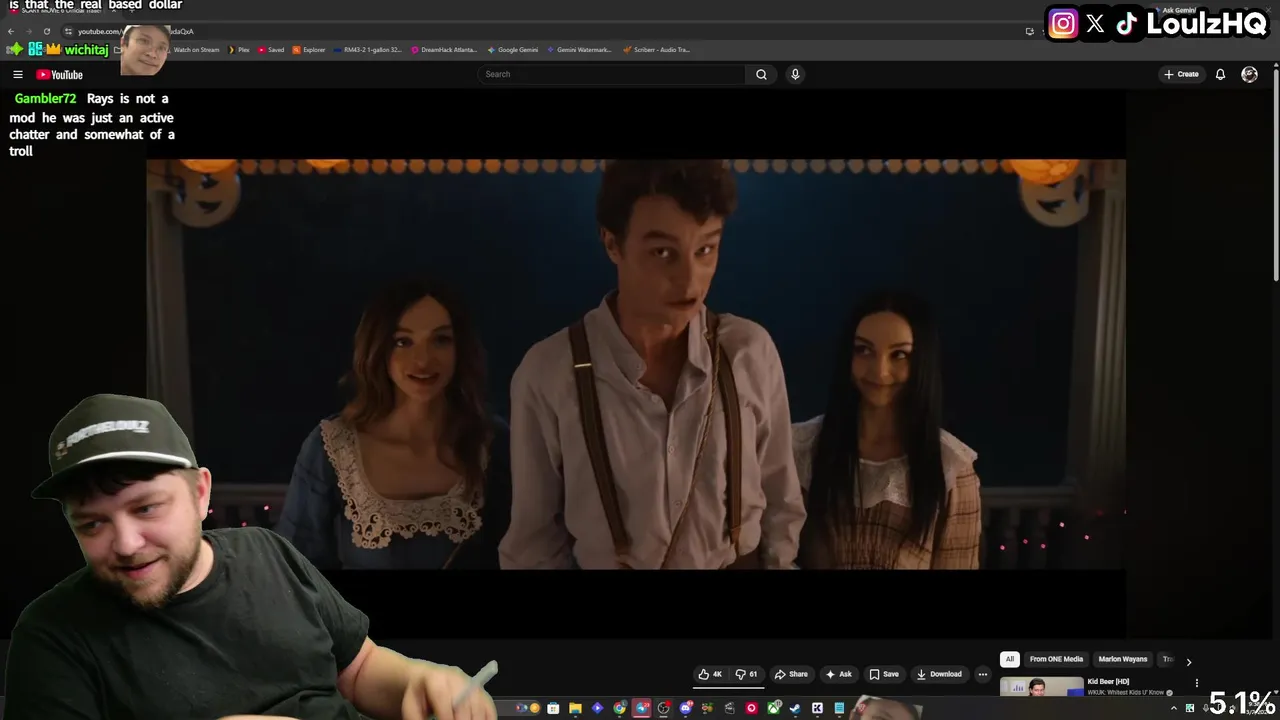
Task: Download the video
Action: 939,674
